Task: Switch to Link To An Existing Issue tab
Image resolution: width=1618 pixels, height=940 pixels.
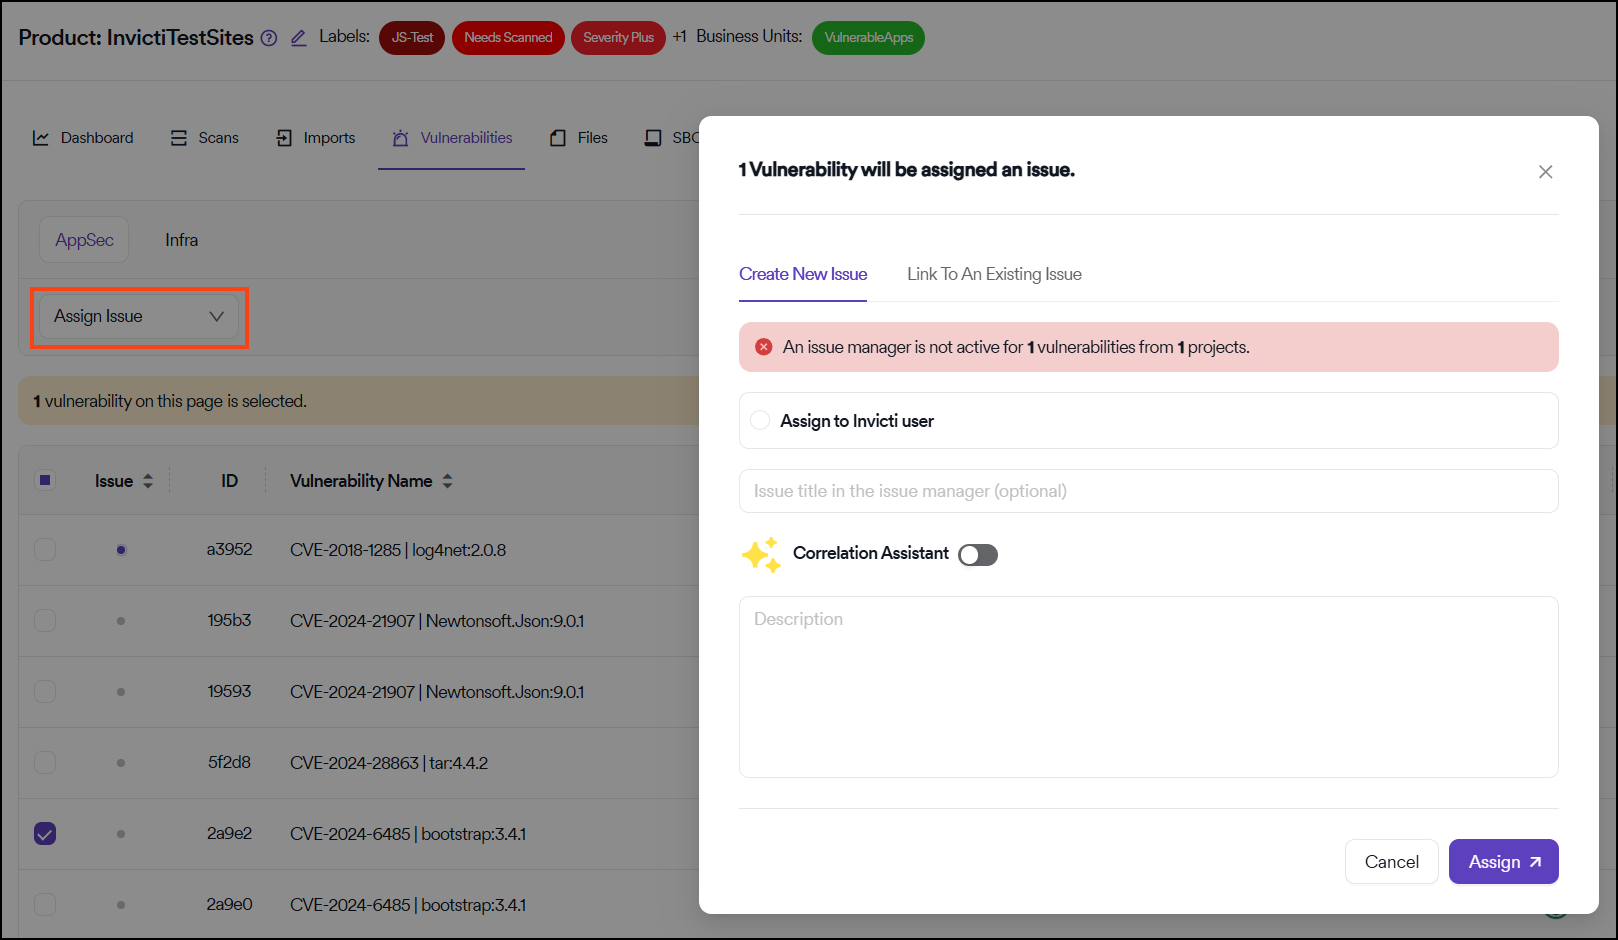Action: tap(994, 274)
